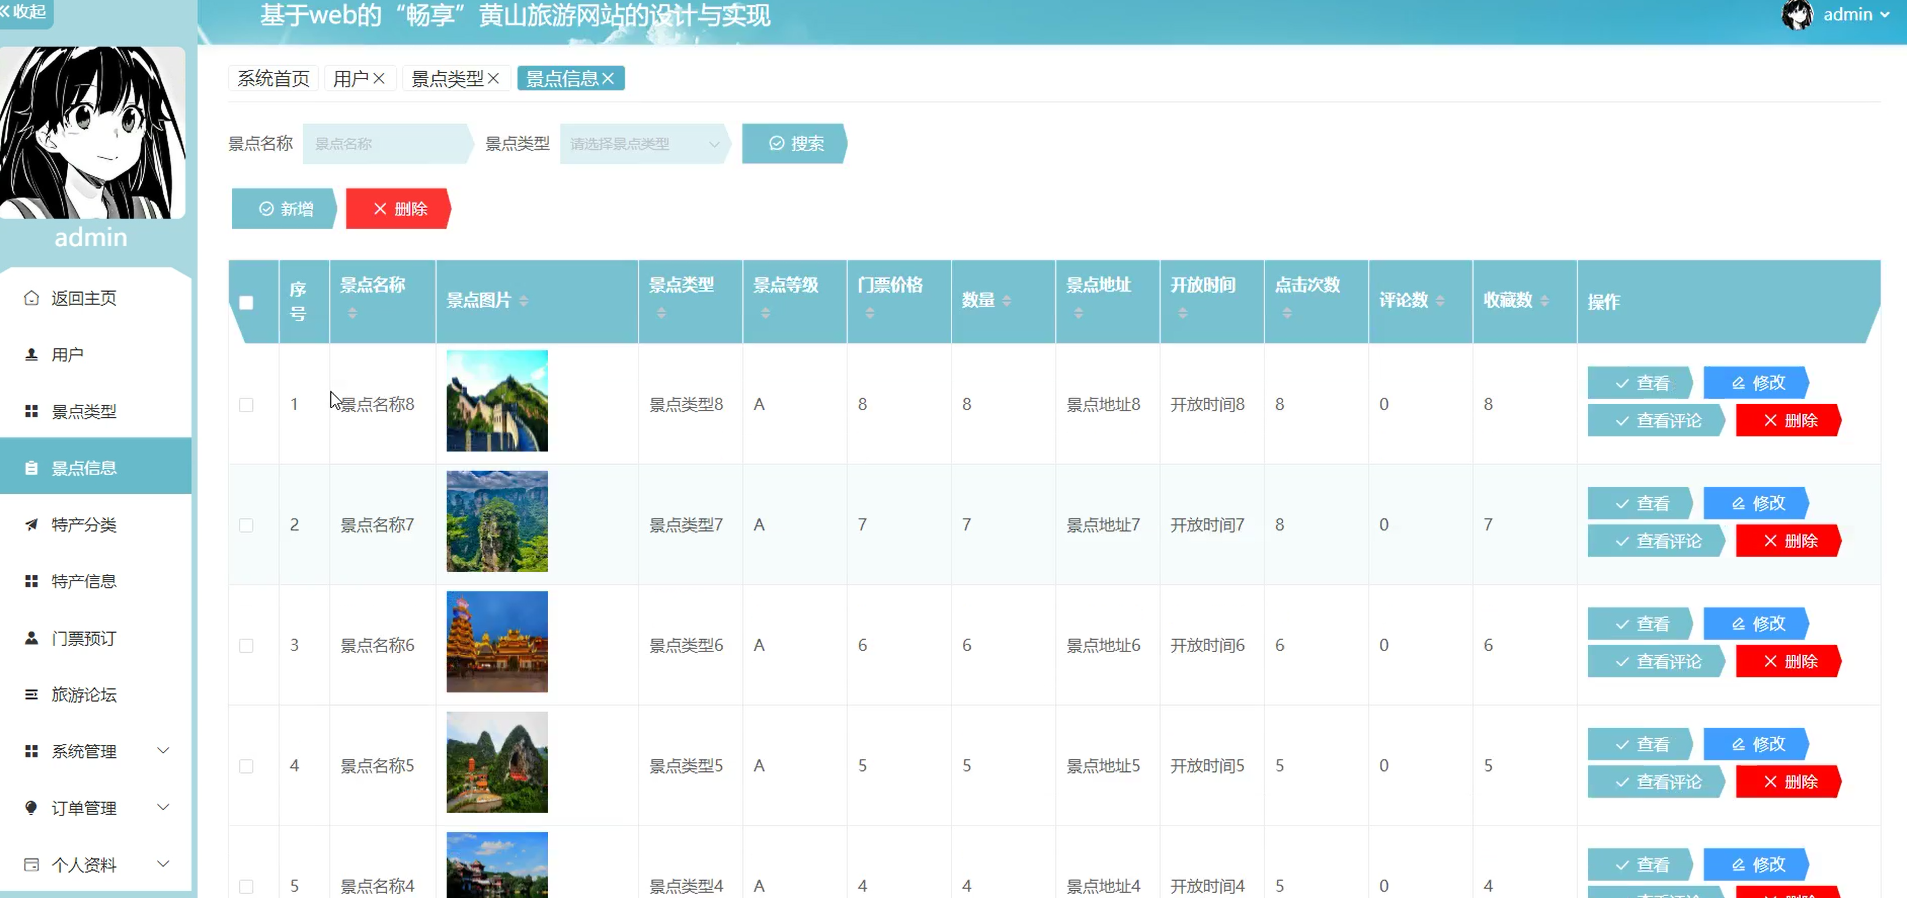Viewport: 1907px width, 898px height.
Task: Open 特产信息 in the sidebar menu
Action: click(x=96, y=581)
